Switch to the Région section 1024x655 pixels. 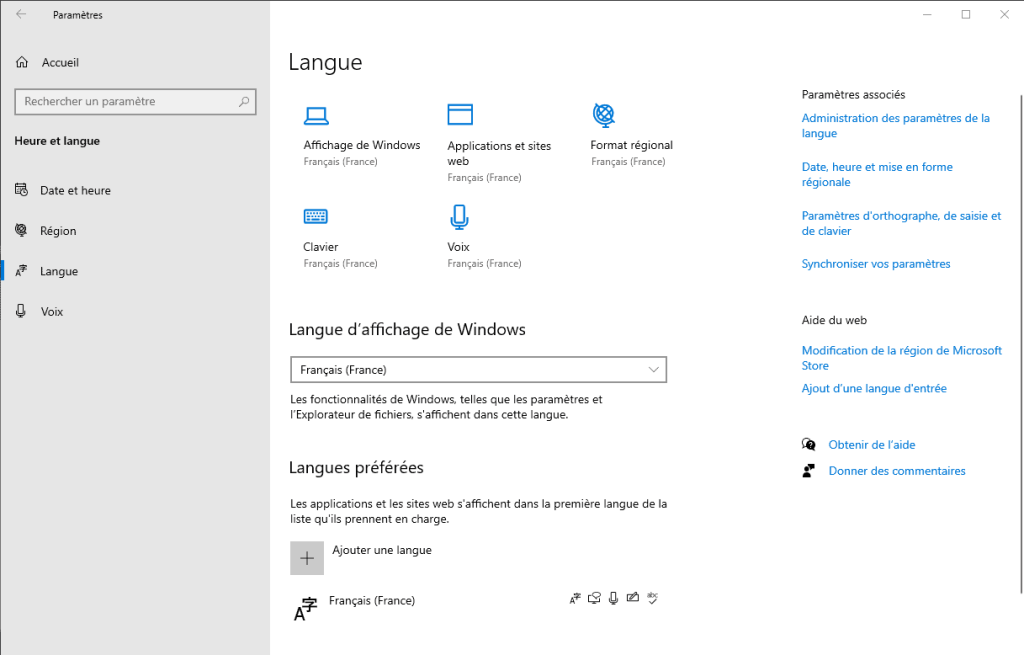(58, 231)
